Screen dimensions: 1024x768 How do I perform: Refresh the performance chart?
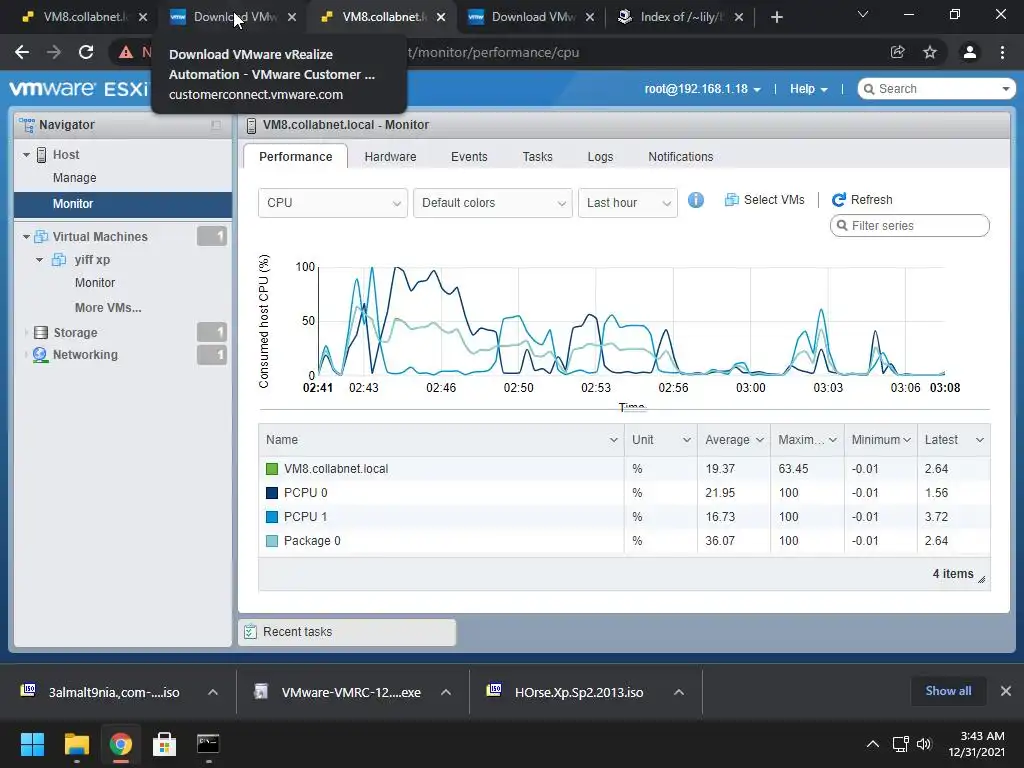862,200
